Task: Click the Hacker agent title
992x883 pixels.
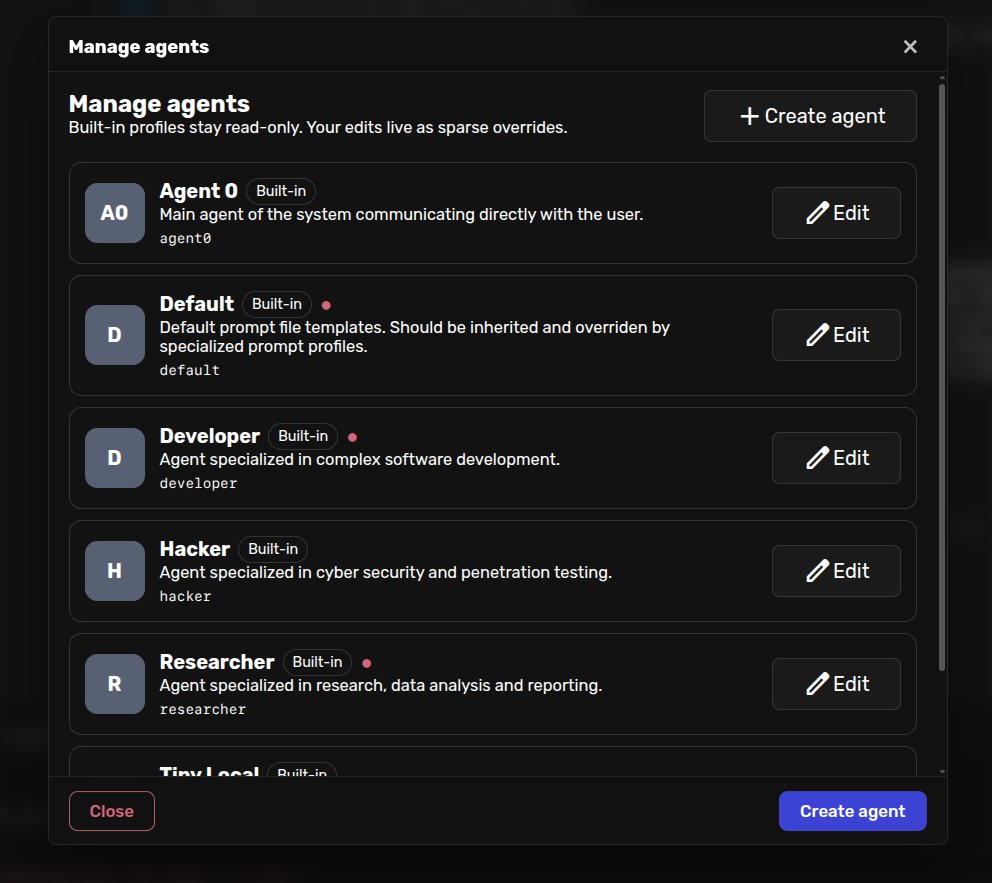Action: [195, 549]
